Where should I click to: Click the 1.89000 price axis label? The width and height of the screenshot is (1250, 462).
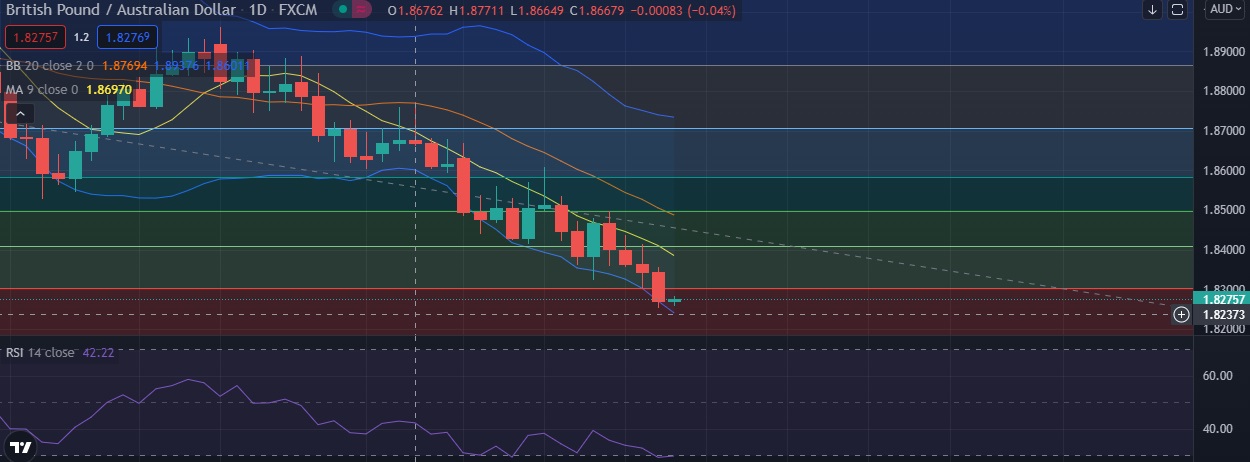point(1223,51)
